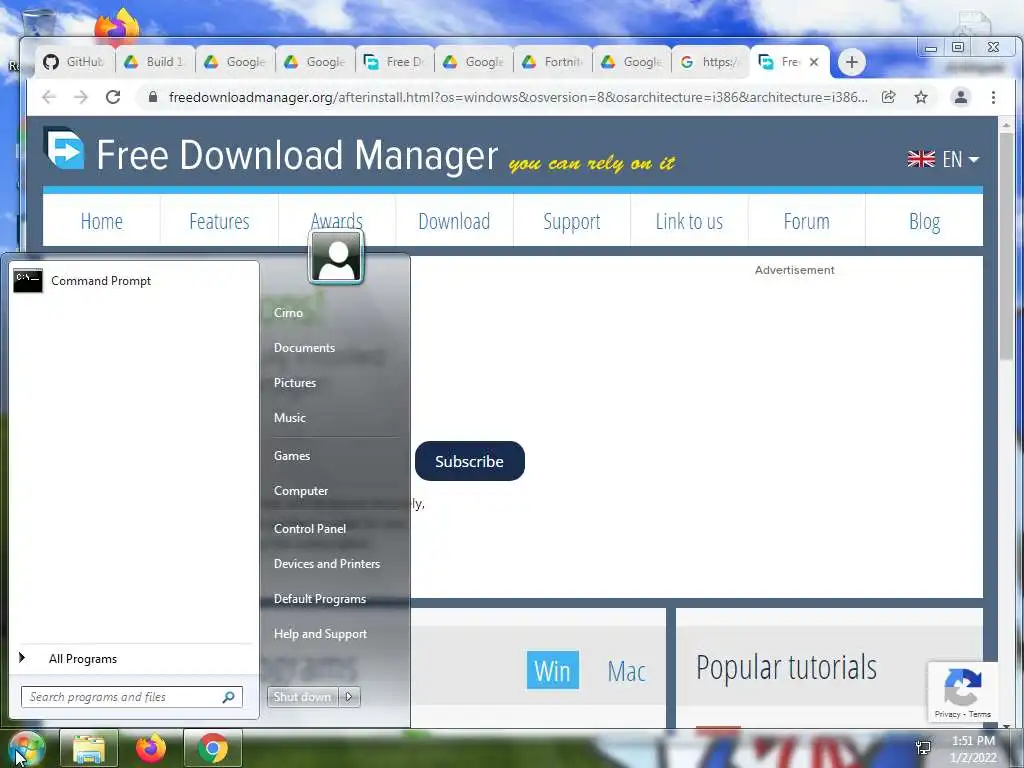Click the user account picture
Image resolution: width=1024 pixels, height=768 pixels.
pos(336,257)
